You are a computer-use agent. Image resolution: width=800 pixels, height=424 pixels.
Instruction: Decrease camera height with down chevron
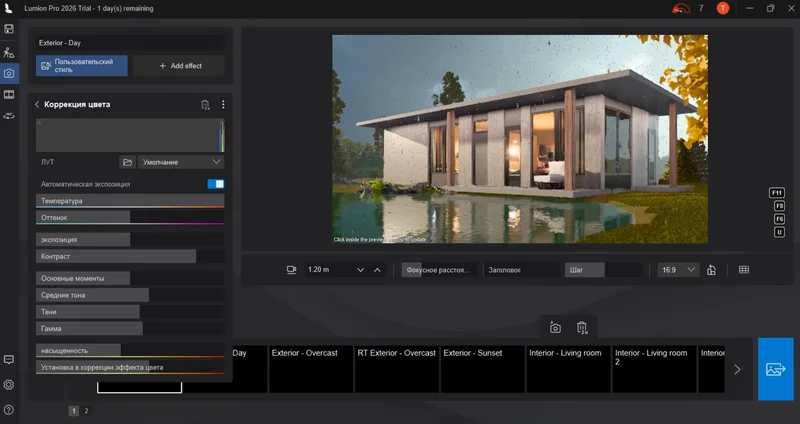click(x=360, y=270)
